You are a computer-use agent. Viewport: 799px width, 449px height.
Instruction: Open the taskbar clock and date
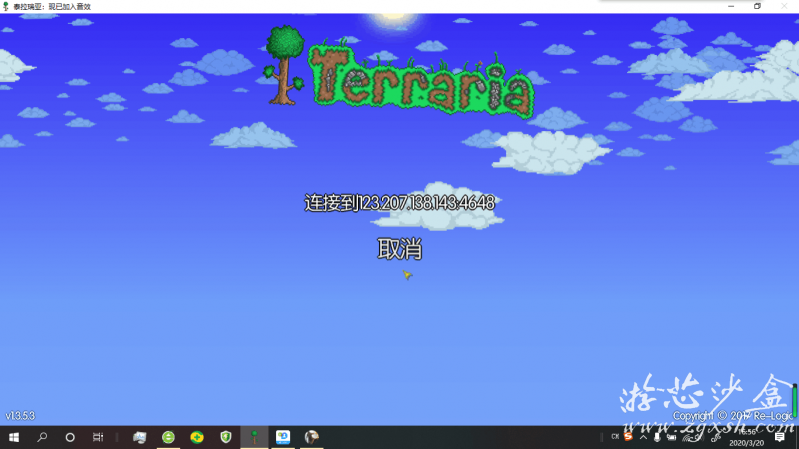click(x=749, y=437)
